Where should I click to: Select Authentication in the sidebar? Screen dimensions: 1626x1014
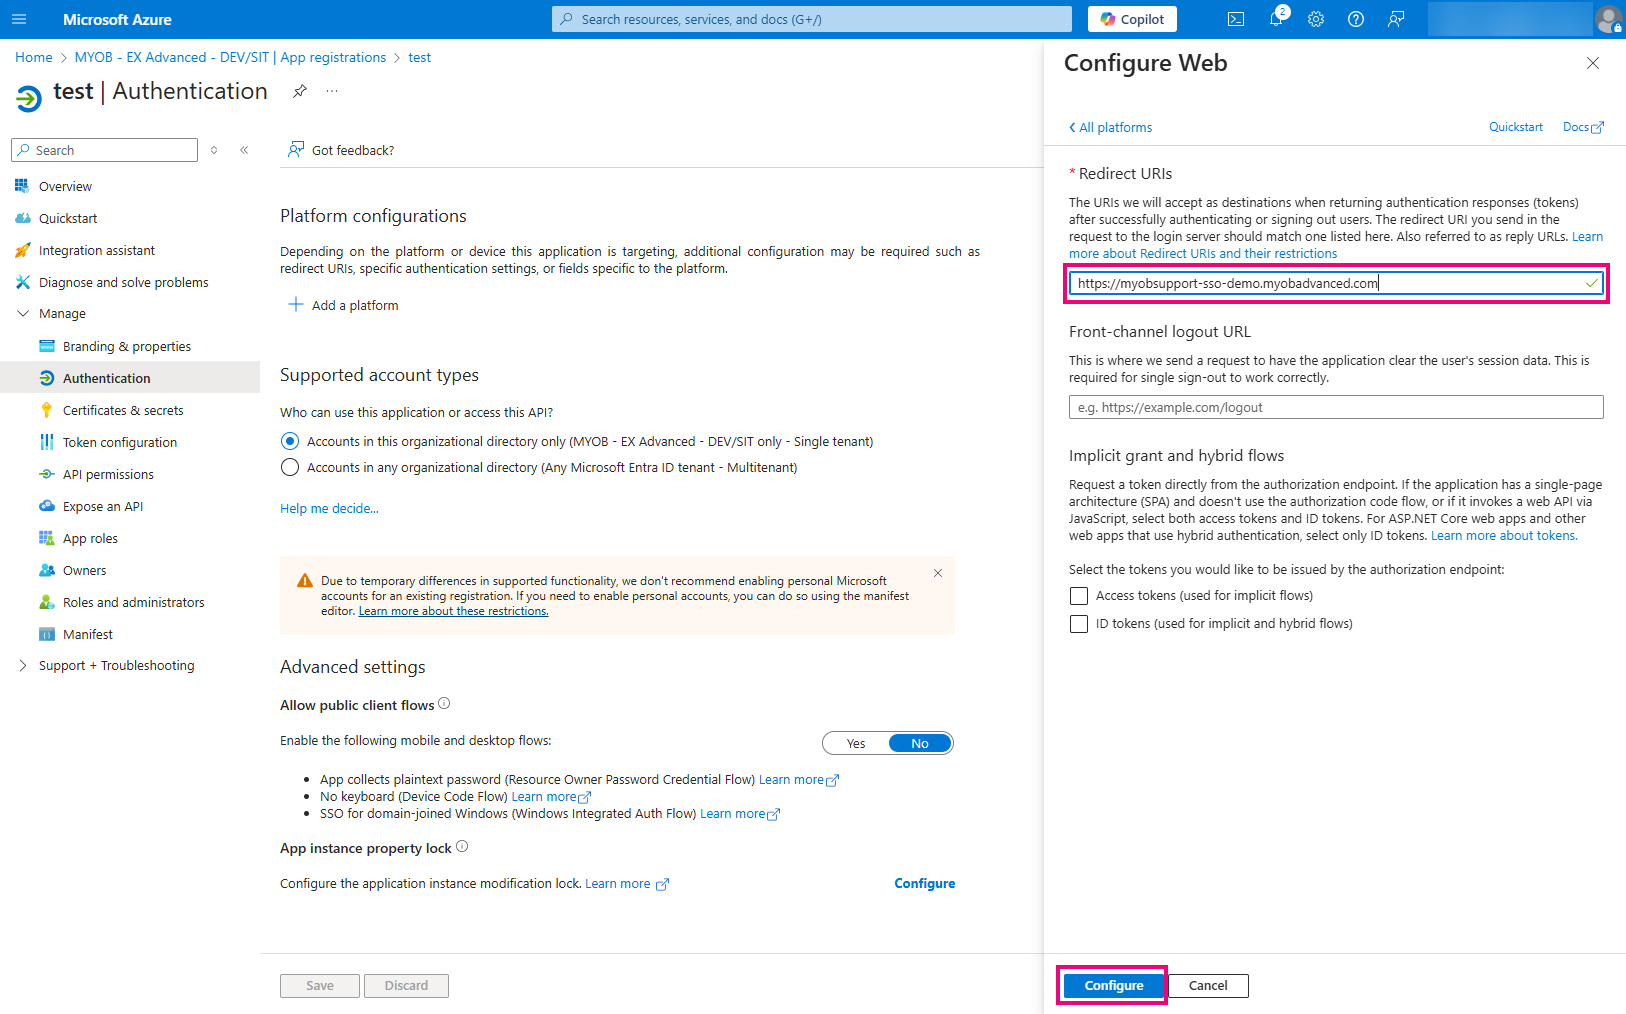point(130,378)
